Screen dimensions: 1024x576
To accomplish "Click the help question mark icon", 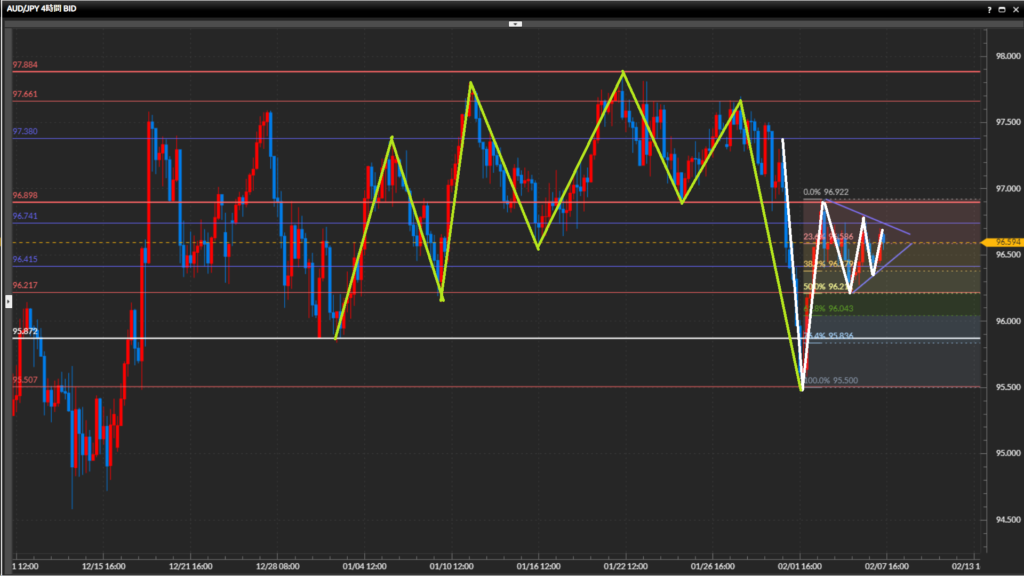I will 988,8.
